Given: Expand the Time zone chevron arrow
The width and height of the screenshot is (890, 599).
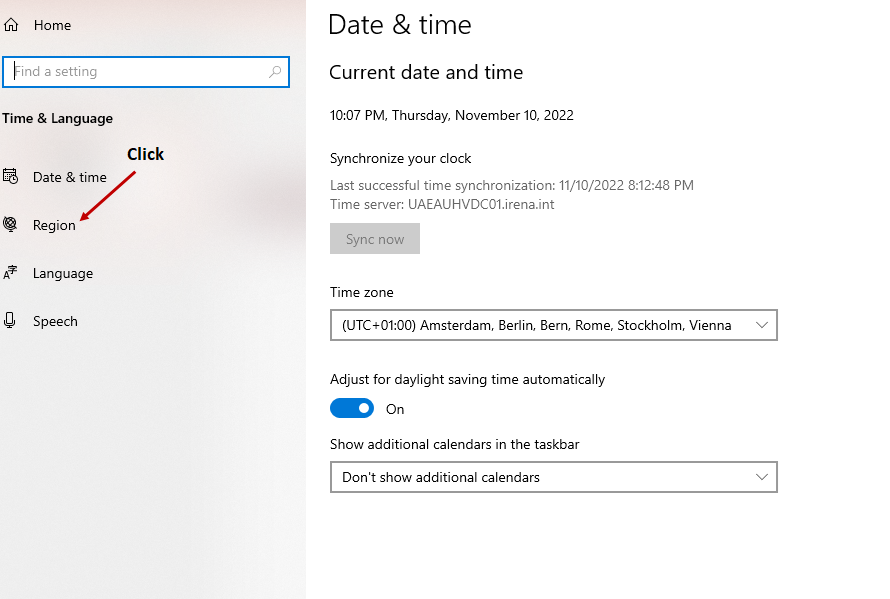Looking at the screenshot, I should (x=762, y=325).
